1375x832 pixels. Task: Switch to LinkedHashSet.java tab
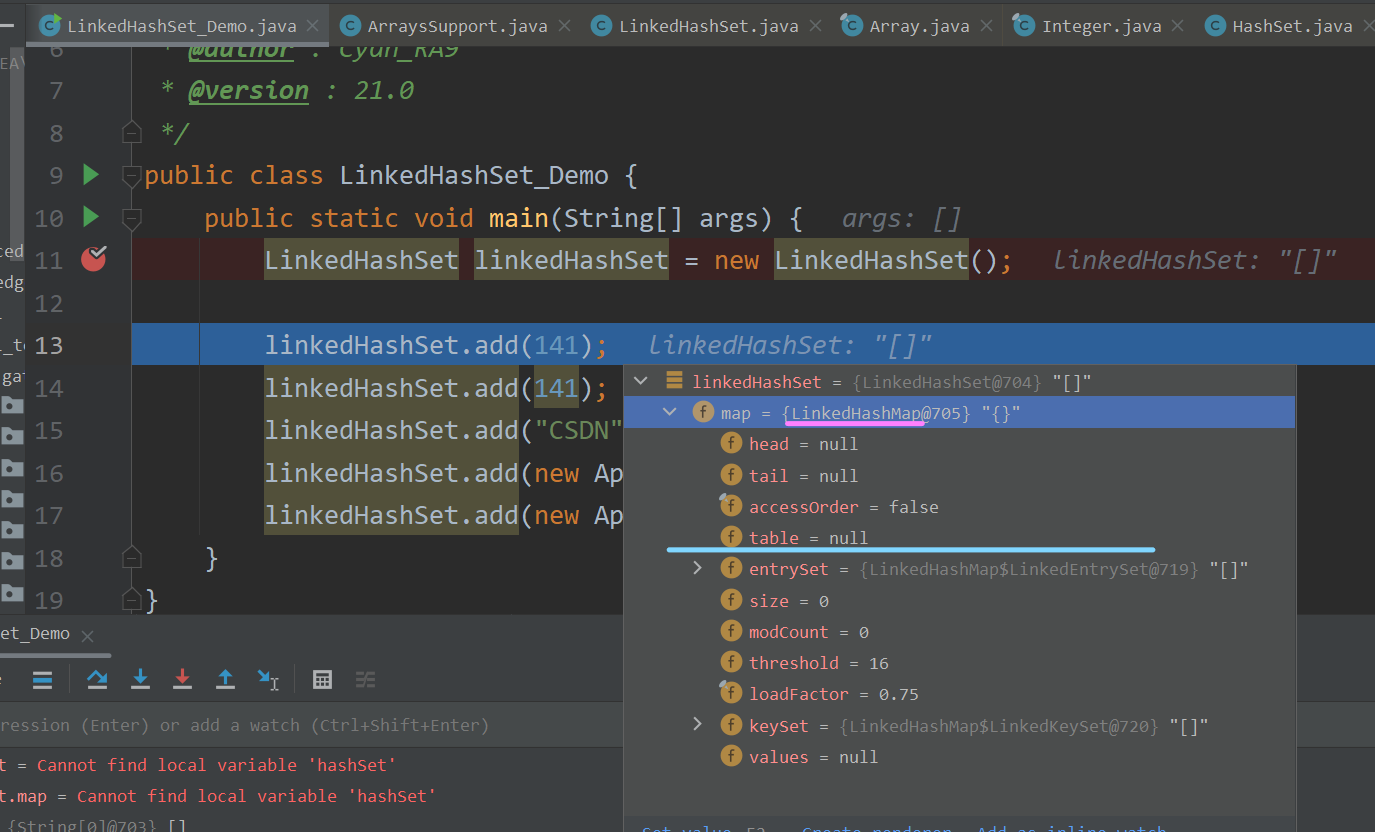point(707,26)
